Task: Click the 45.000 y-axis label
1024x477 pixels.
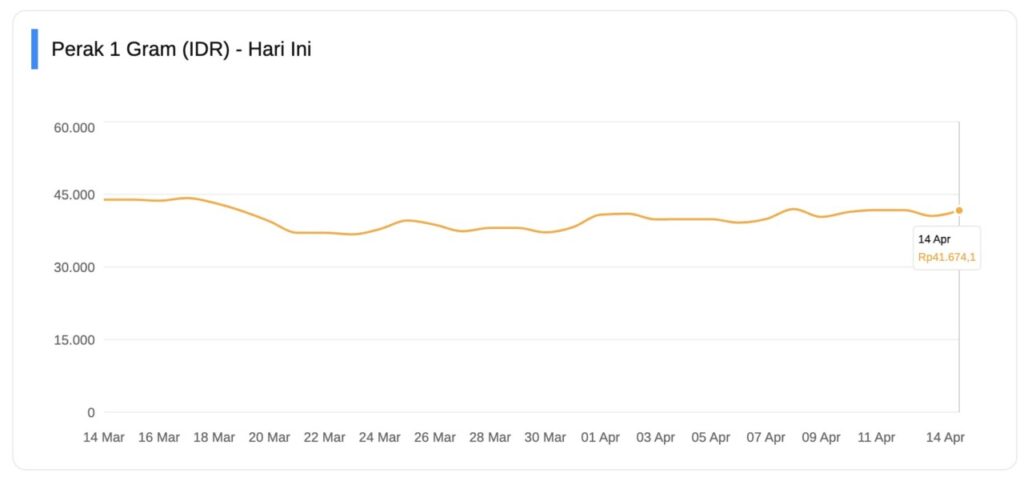Action: click(73, 195)
